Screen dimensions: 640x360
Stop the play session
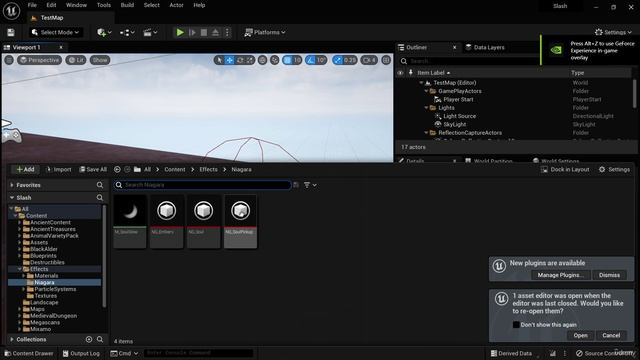coord(204,32)
